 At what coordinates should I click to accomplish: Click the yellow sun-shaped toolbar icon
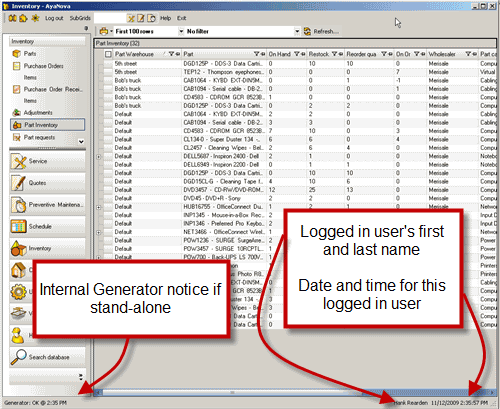(x=35, y=18)
